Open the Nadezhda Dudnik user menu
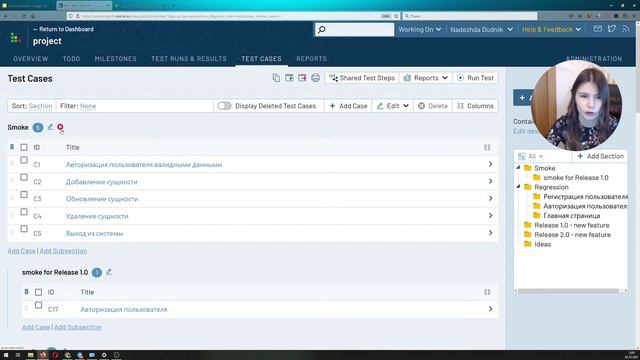 (x=481, y=29)
